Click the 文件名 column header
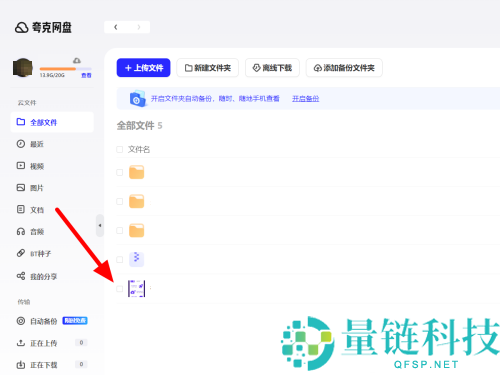The height and width of the screenshot is (375, 500). pyautogui.click(x=139, y=149)
